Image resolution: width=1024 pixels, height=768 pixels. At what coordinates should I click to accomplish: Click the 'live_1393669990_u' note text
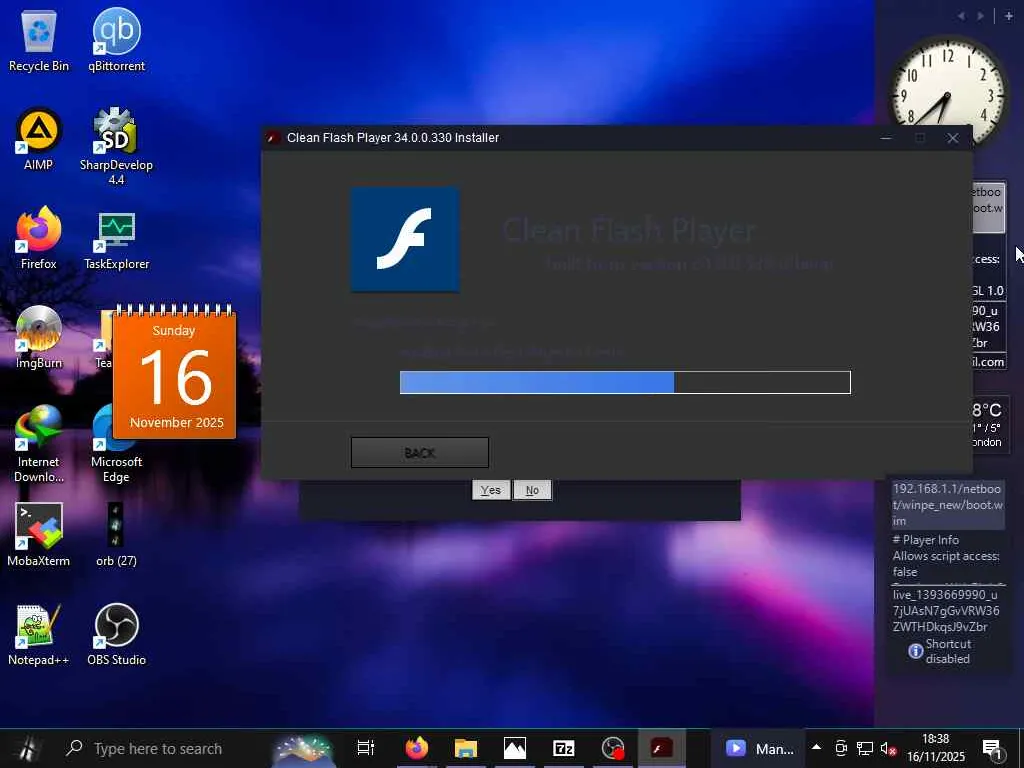click(x=945, y=595)
